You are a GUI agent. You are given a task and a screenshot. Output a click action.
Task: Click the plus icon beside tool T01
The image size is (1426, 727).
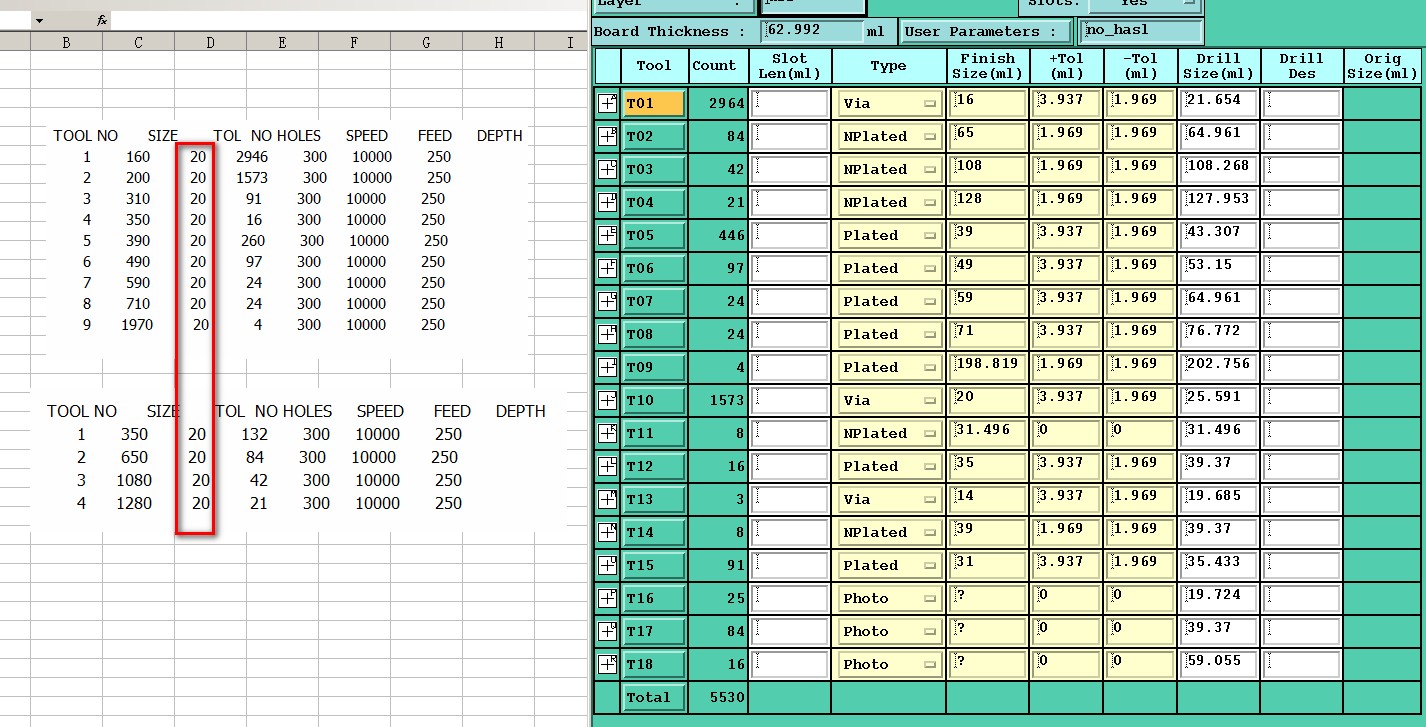click(607, 103)
